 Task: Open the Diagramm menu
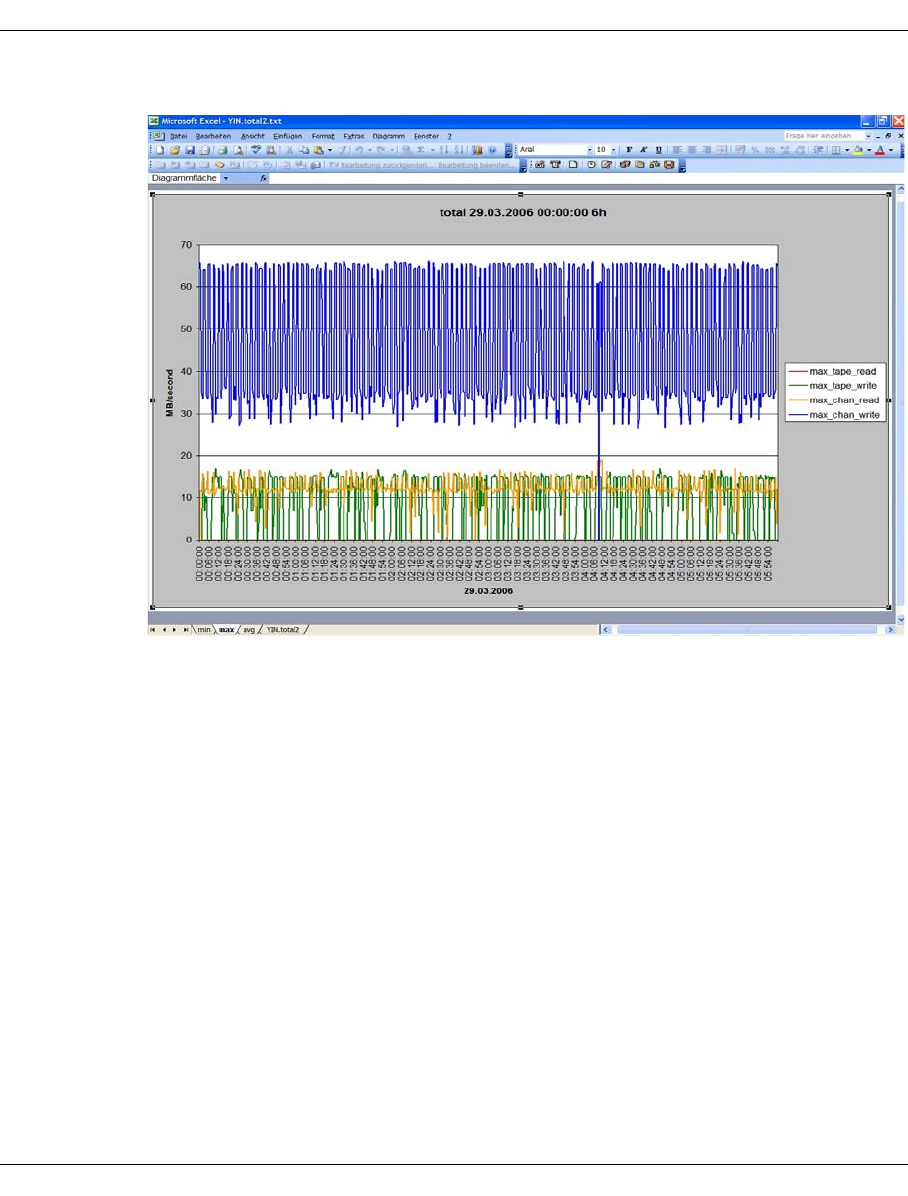388,136
